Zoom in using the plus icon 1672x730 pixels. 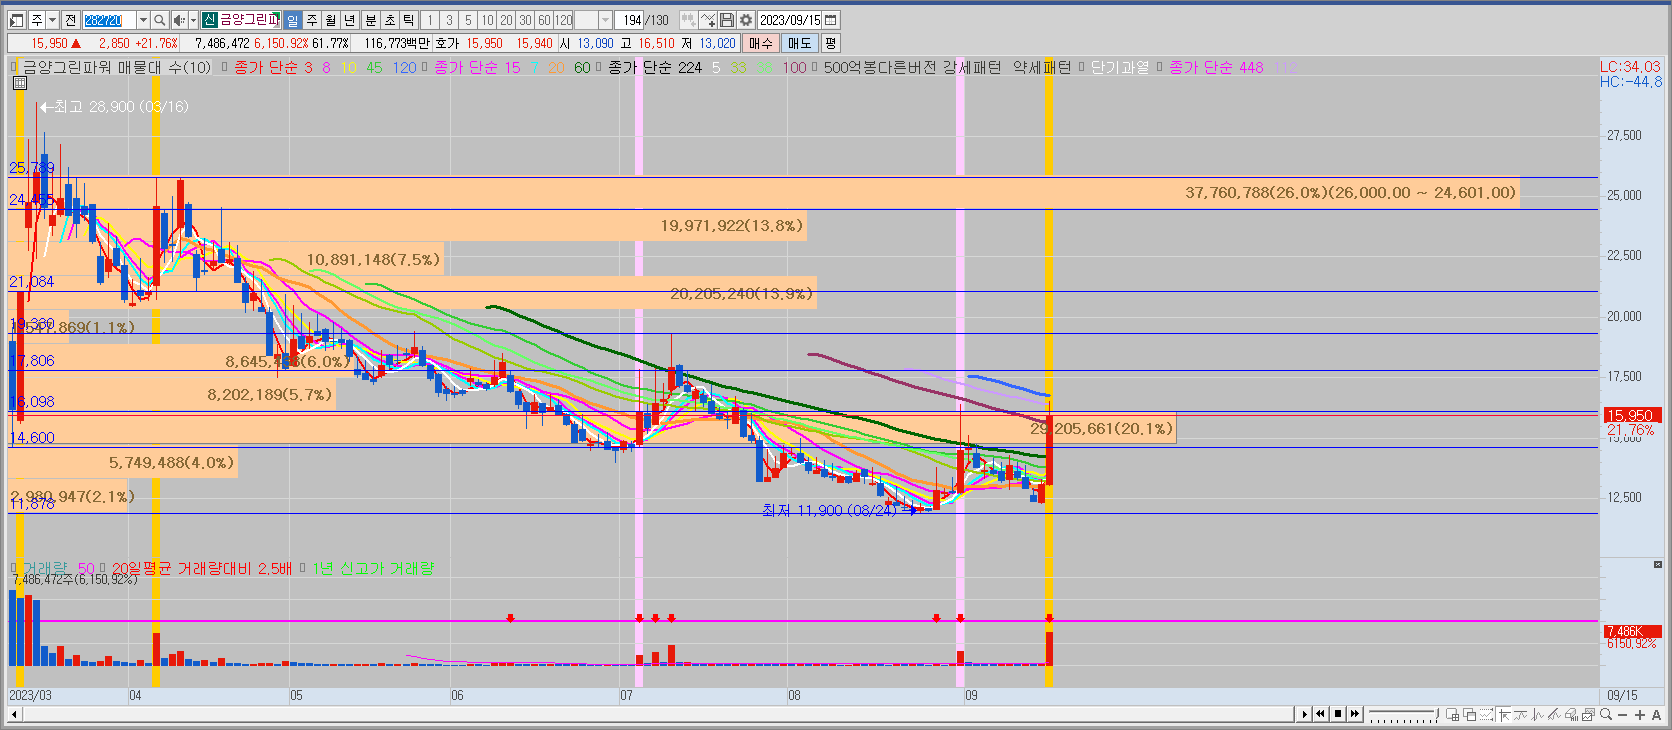(x=1640, y=714)
